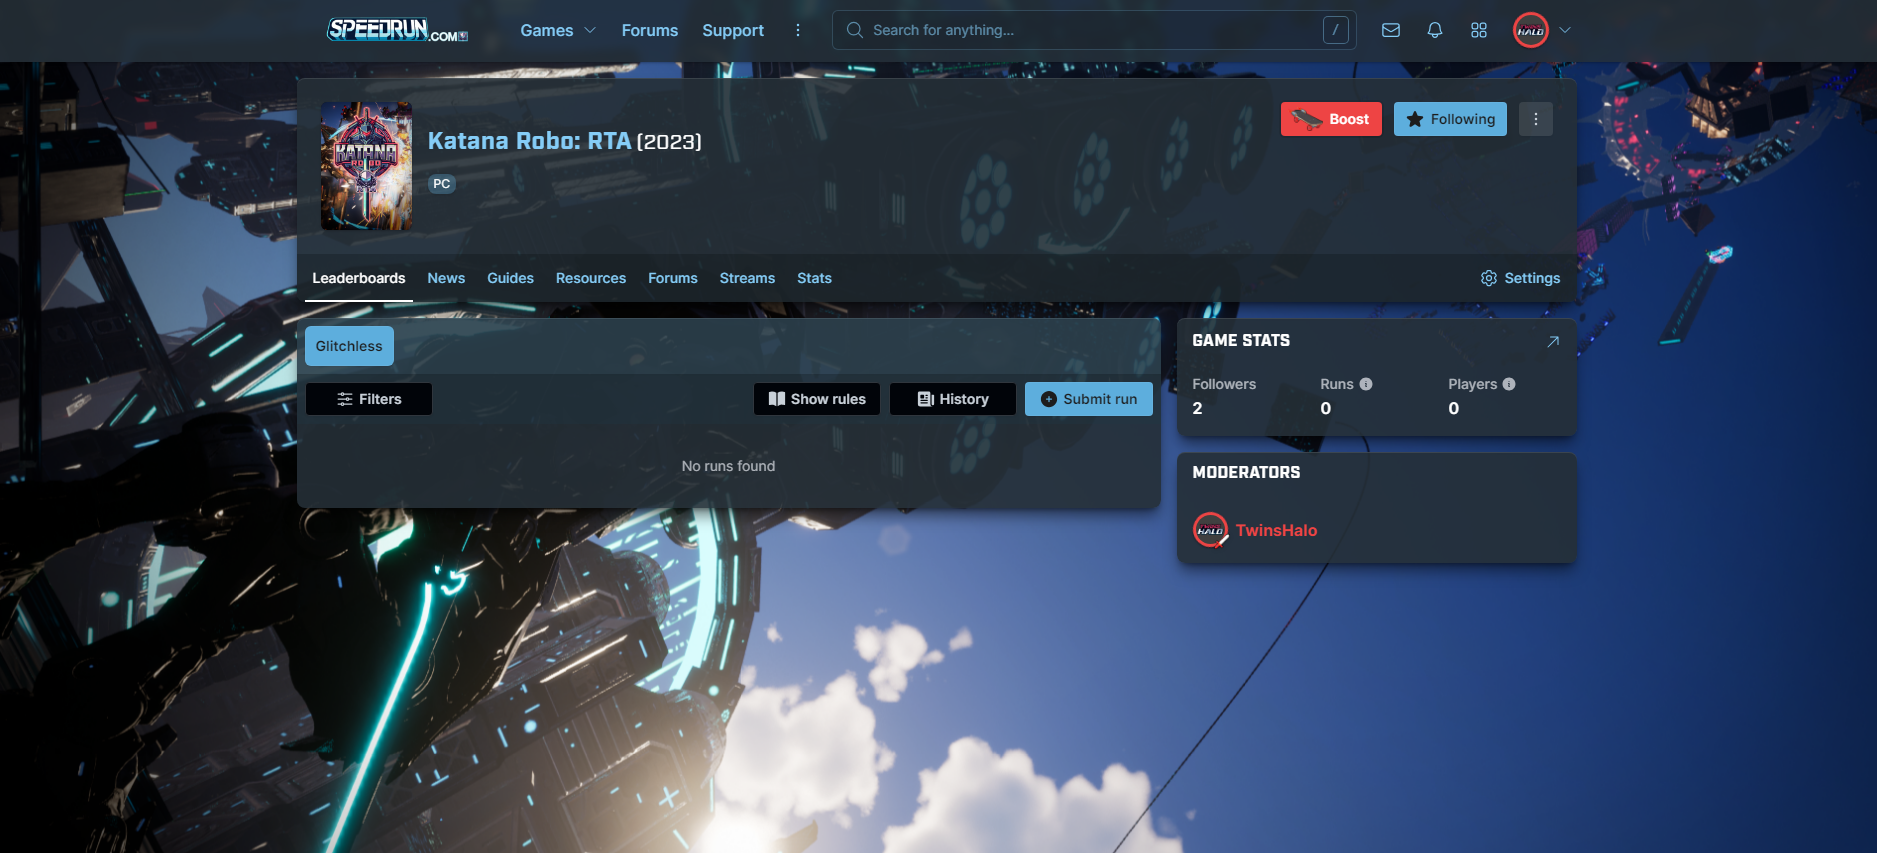Viewport: 1877px width, 853px height.
Task: Click the red Boost button
Action: click(1331, 119)
